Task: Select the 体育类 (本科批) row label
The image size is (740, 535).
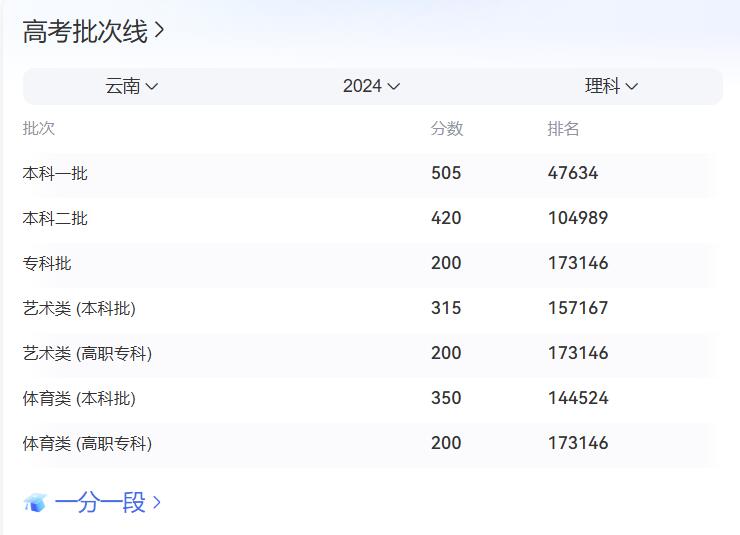Action: (79, 399)
